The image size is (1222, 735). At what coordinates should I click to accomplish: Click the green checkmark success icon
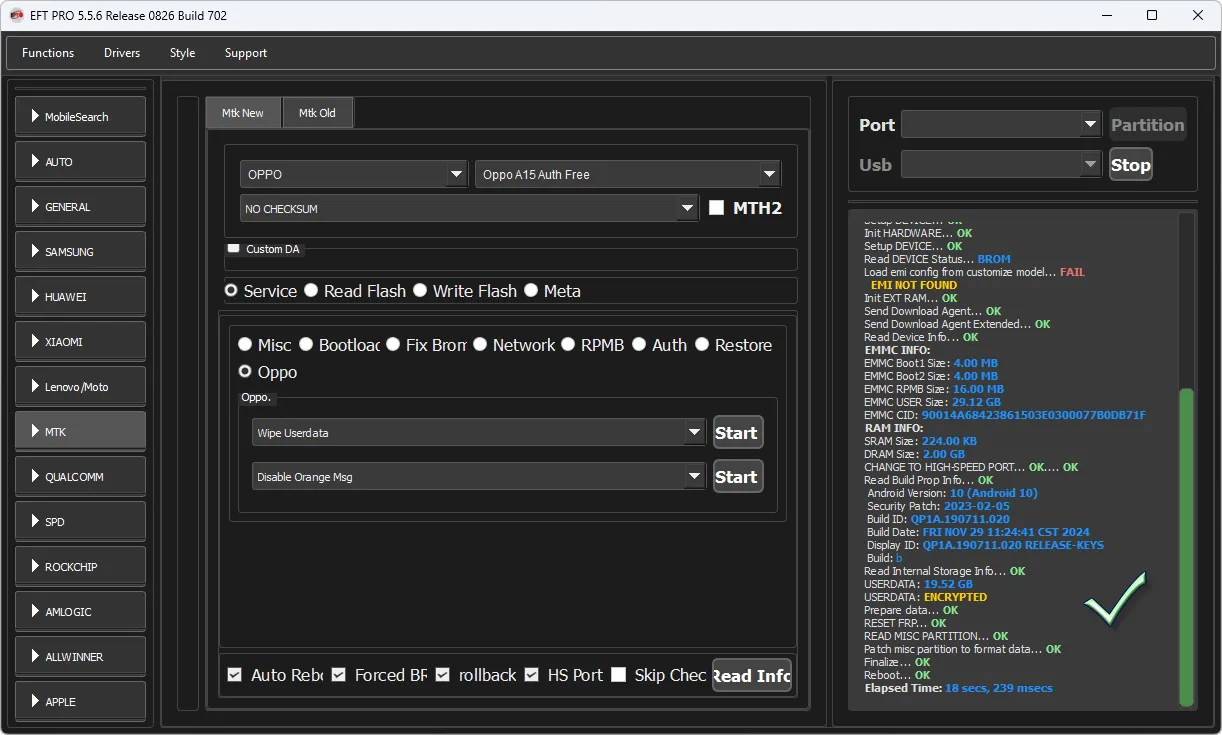[x=1115, y=598]
